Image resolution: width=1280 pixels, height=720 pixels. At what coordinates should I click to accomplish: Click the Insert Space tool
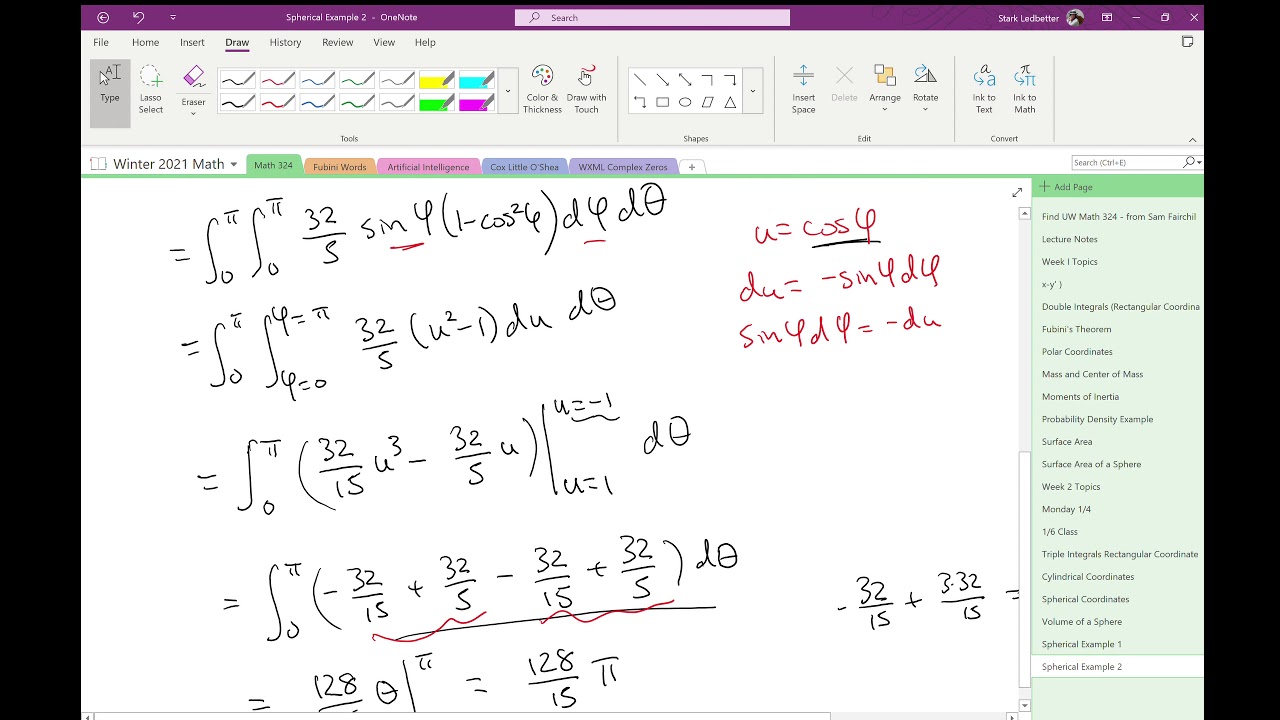[x=803, y=90]
